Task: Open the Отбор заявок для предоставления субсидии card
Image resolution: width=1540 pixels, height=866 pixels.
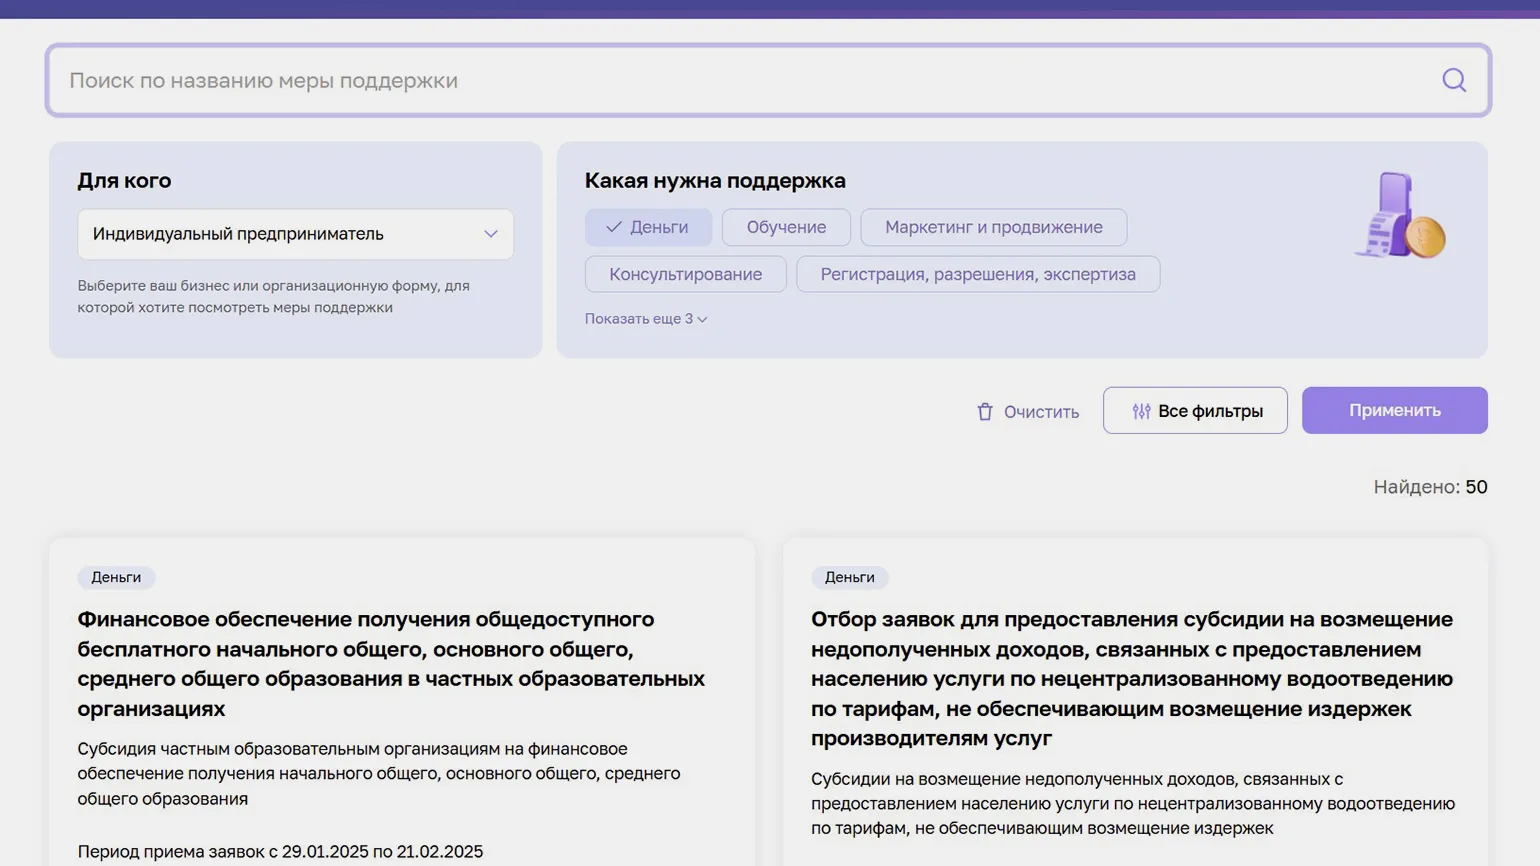Action: click(1131, 678)
